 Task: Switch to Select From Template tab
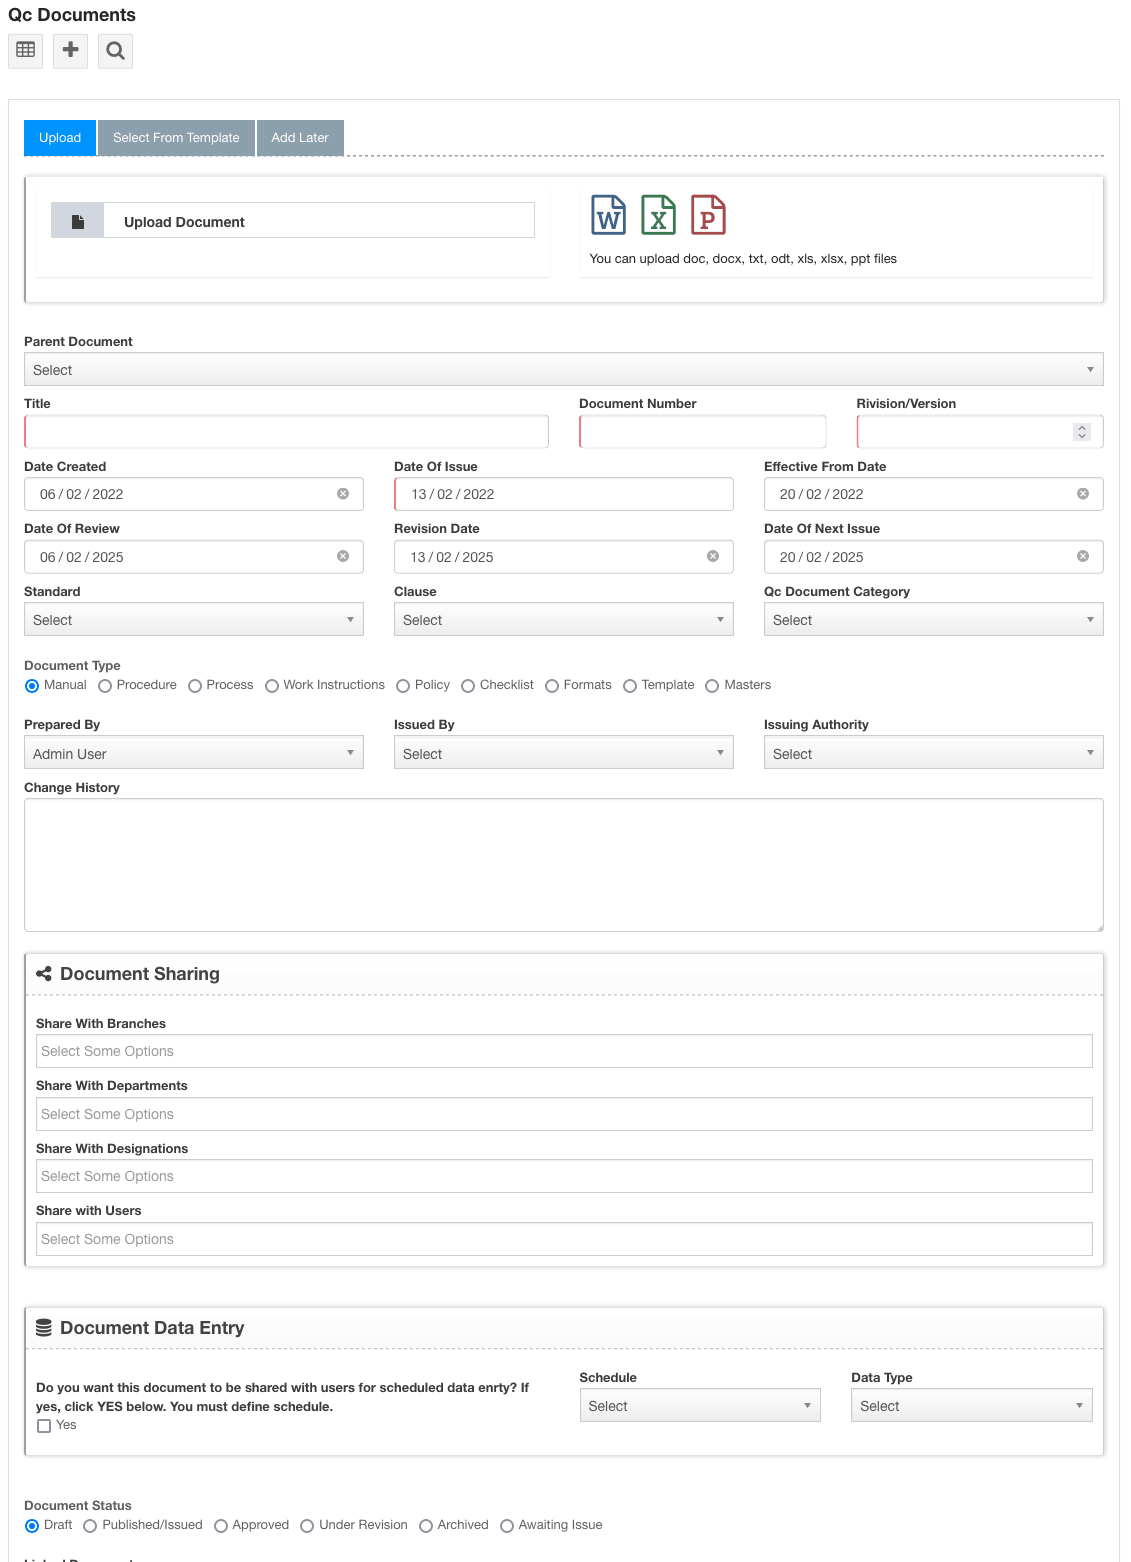[x=176, y=138]
